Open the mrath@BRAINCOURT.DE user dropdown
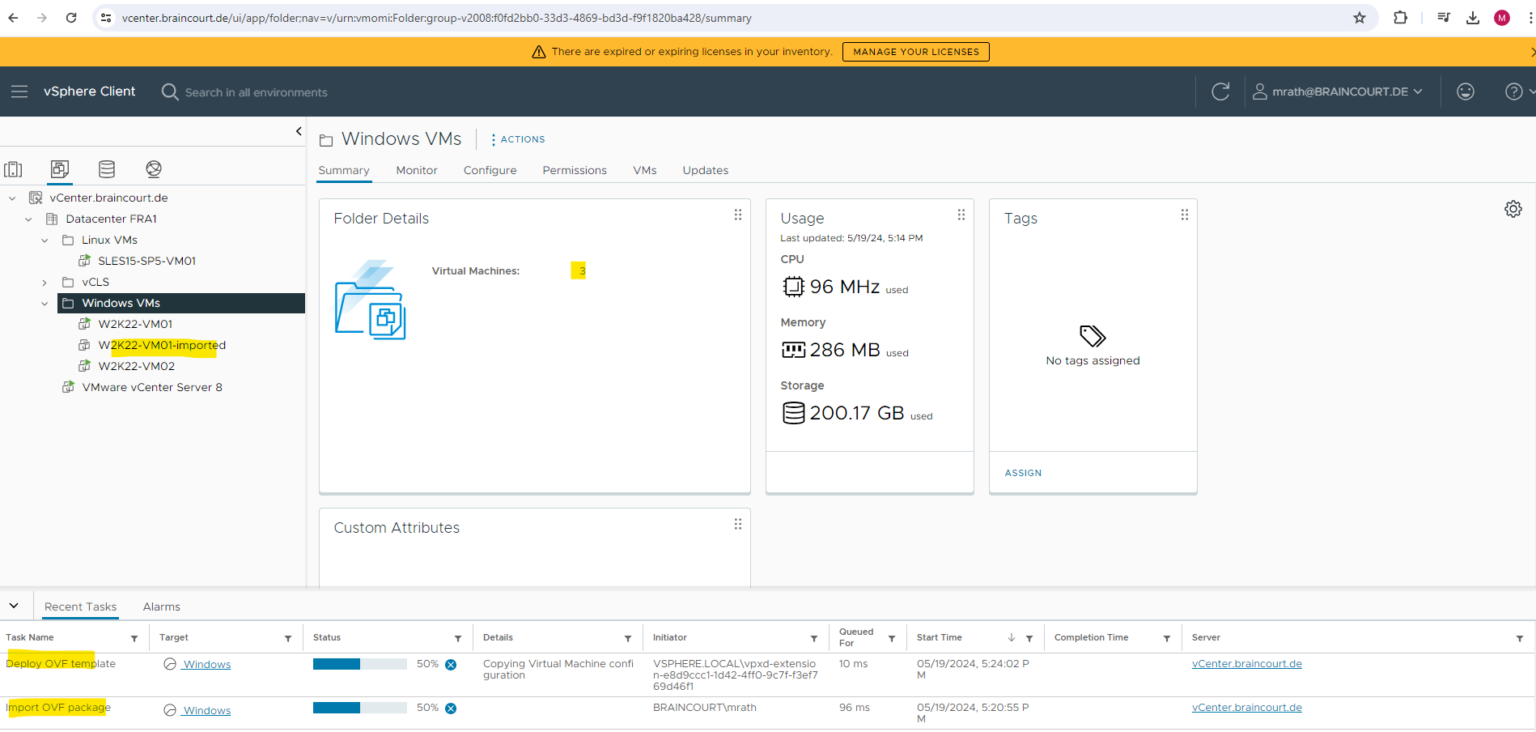 pyautogui.click(x=1340, y=91)
